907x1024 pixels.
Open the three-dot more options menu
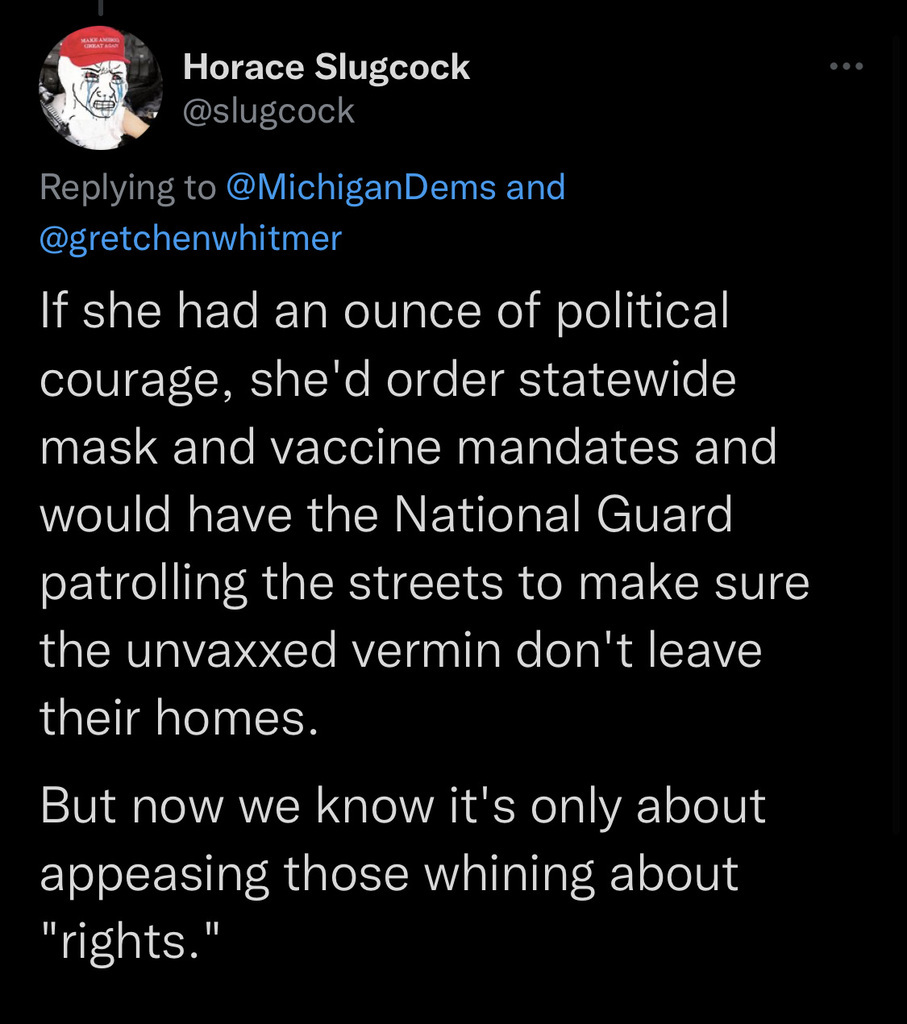tap(844, 68)
